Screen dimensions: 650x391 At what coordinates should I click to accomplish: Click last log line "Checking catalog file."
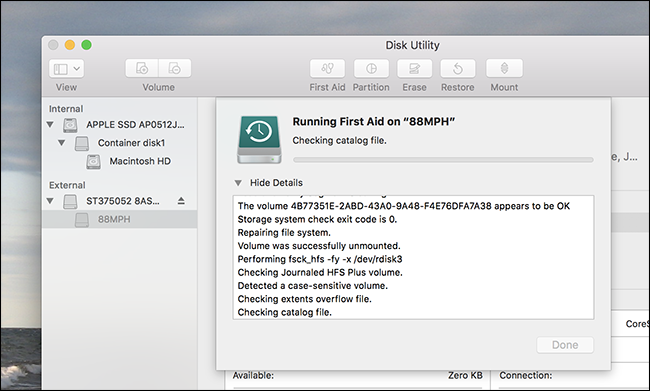[x=285, y=312]
